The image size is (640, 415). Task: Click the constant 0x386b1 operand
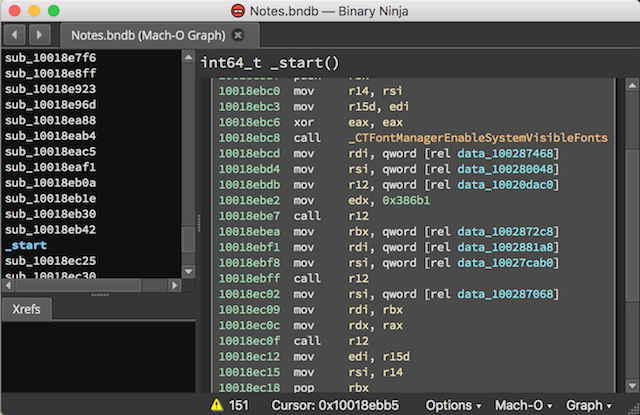(x=406, y=200)
